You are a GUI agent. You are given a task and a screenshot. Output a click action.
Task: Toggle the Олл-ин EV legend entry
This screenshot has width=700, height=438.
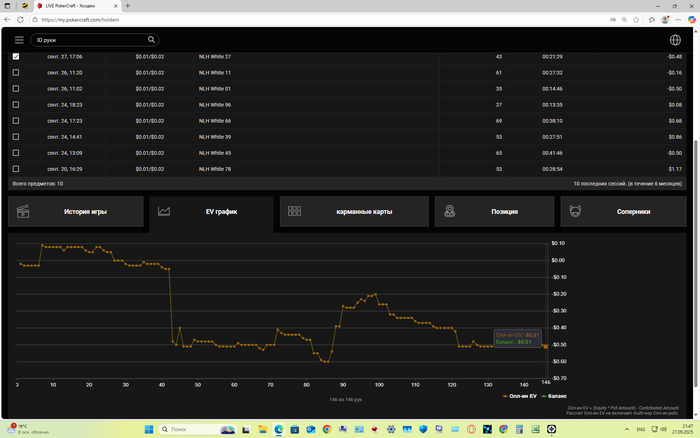pos(520,396)
